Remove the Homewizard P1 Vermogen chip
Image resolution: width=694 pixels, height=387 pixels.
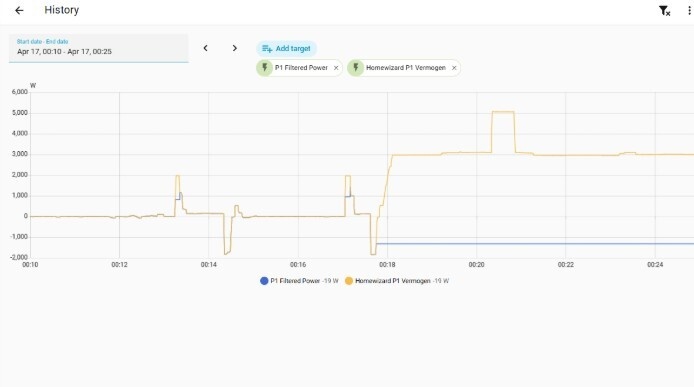(454, 68)
